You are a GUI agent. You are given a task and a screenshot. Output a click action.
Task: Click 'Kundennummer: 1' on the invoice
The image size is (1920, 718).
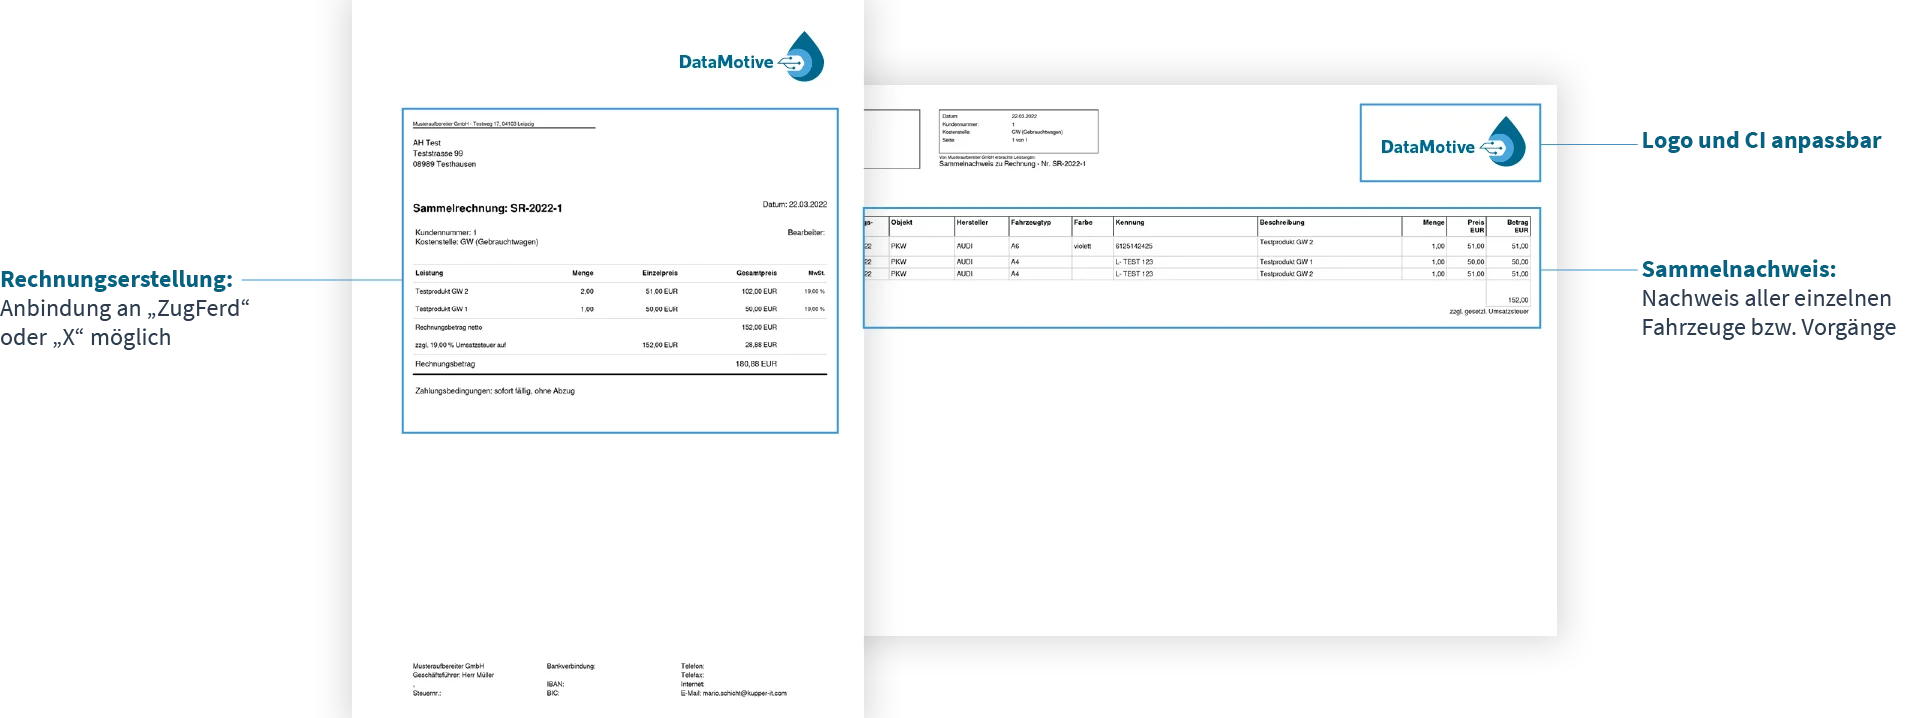[x=445, y=232]
